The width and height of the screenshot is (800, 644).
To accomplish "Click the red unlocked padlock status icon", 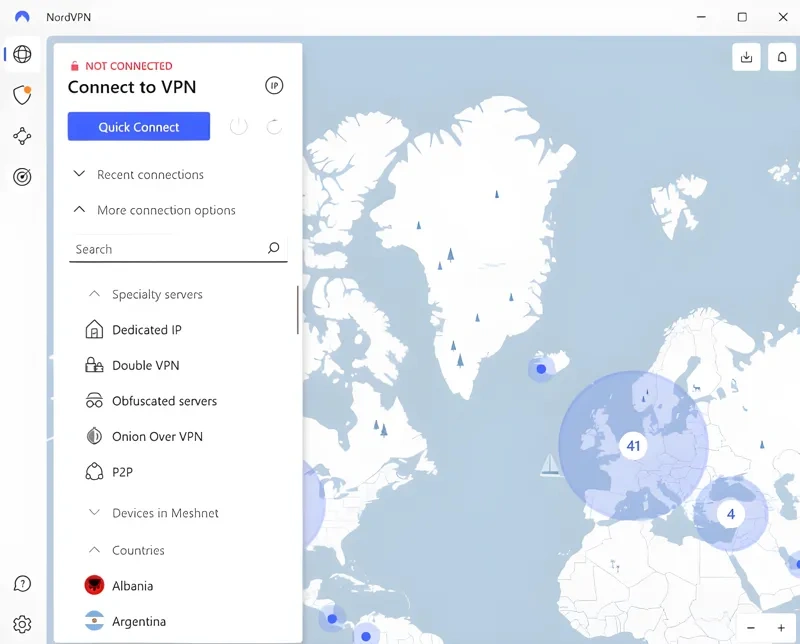I will pyautogui.click(x=74, y=66).
